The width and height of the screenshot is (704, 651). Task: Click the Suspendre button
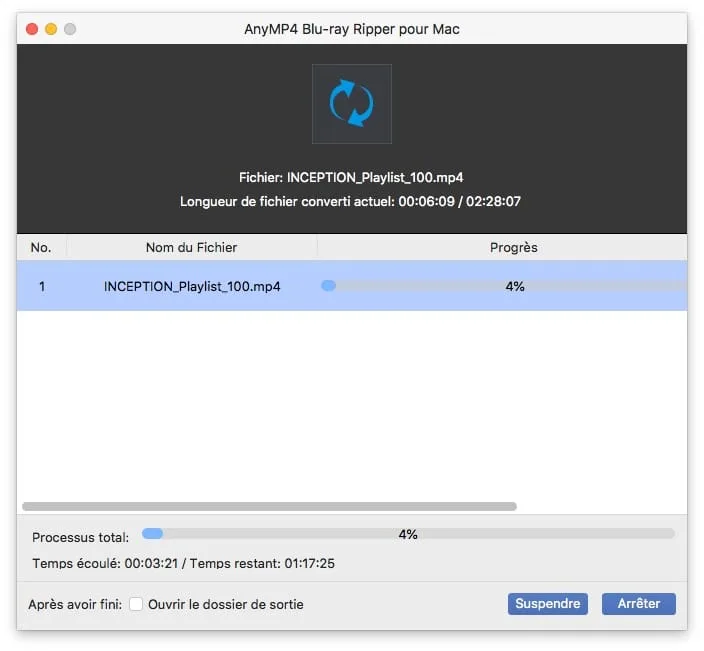(548, 603)
